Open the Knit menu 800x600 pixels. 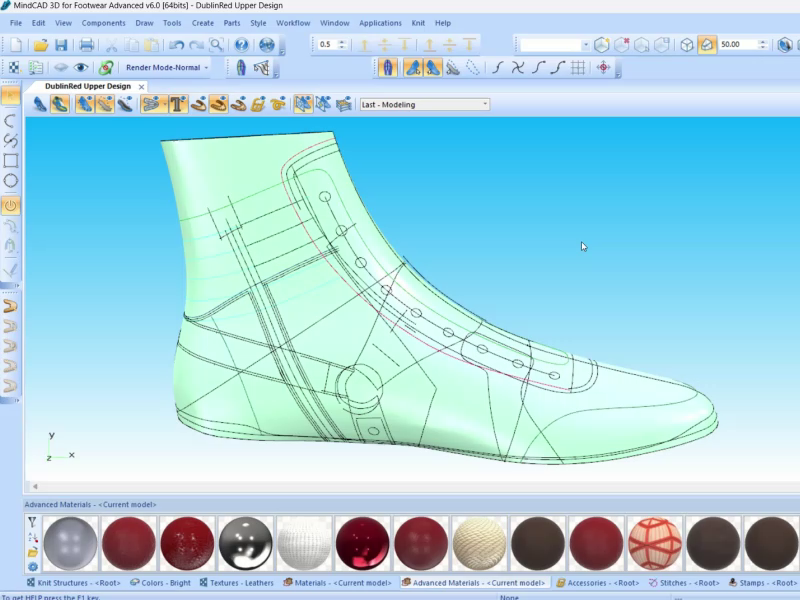pos(418,23)
